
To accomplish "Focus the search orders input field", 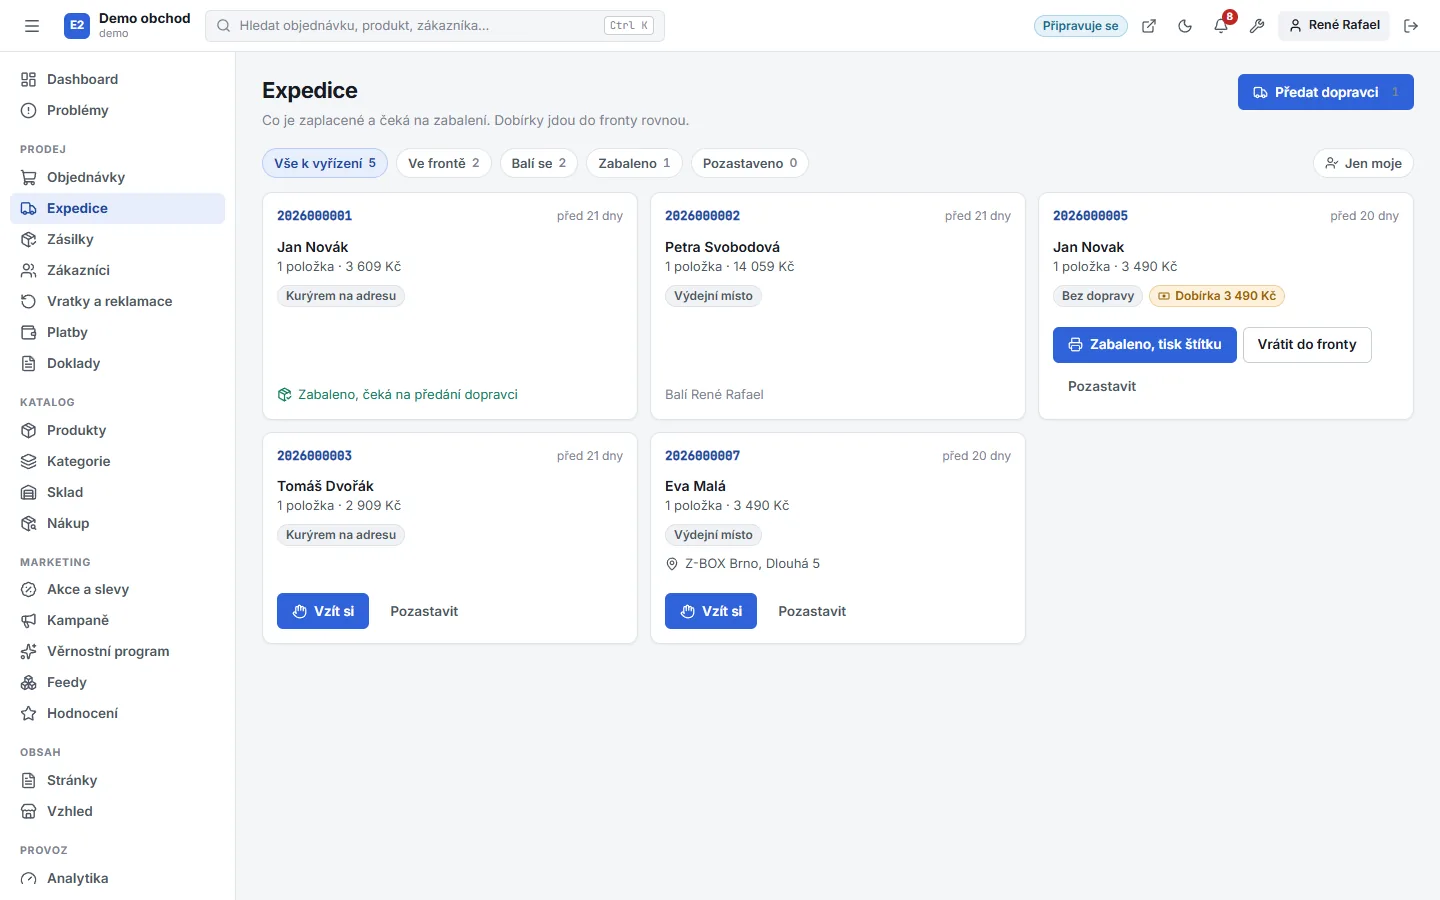I will 435,26.
